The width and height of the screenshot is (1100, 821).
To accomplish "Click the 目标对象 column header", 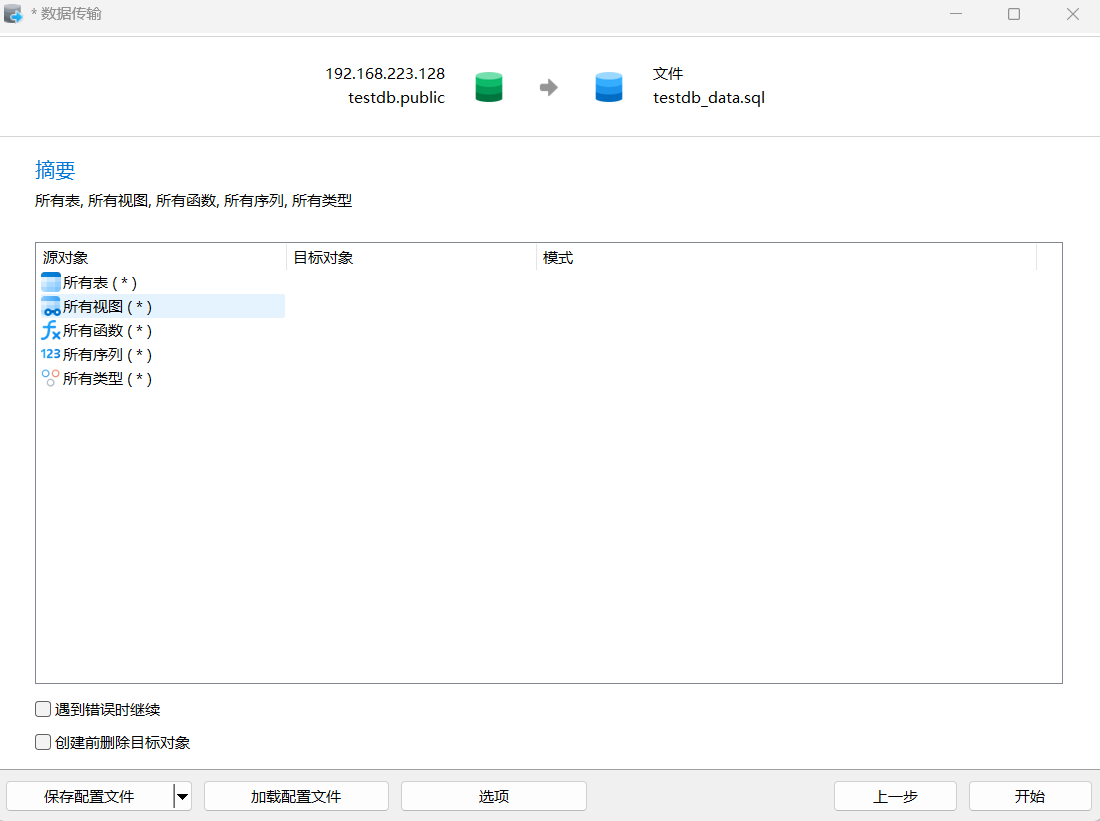I will 410,257.
